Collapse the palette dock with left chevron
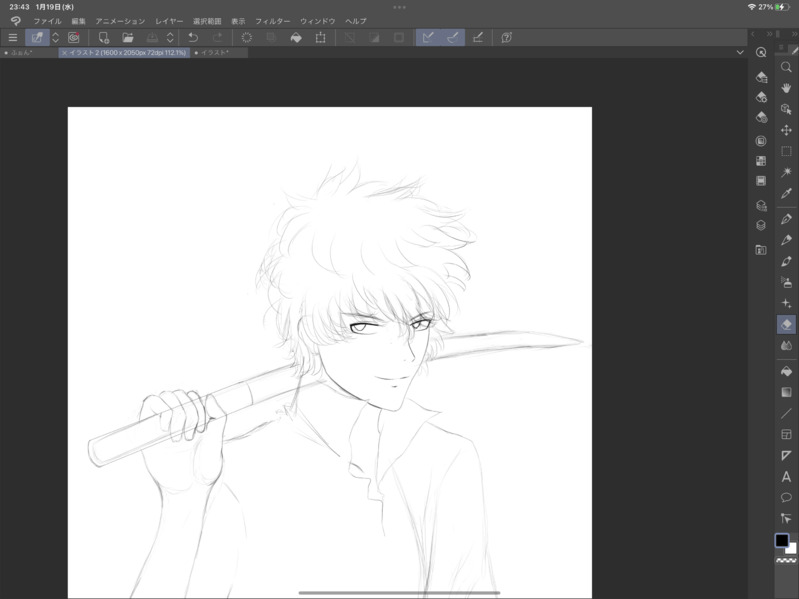Screen dimensions: 799x599 click(x=753, y=34)
